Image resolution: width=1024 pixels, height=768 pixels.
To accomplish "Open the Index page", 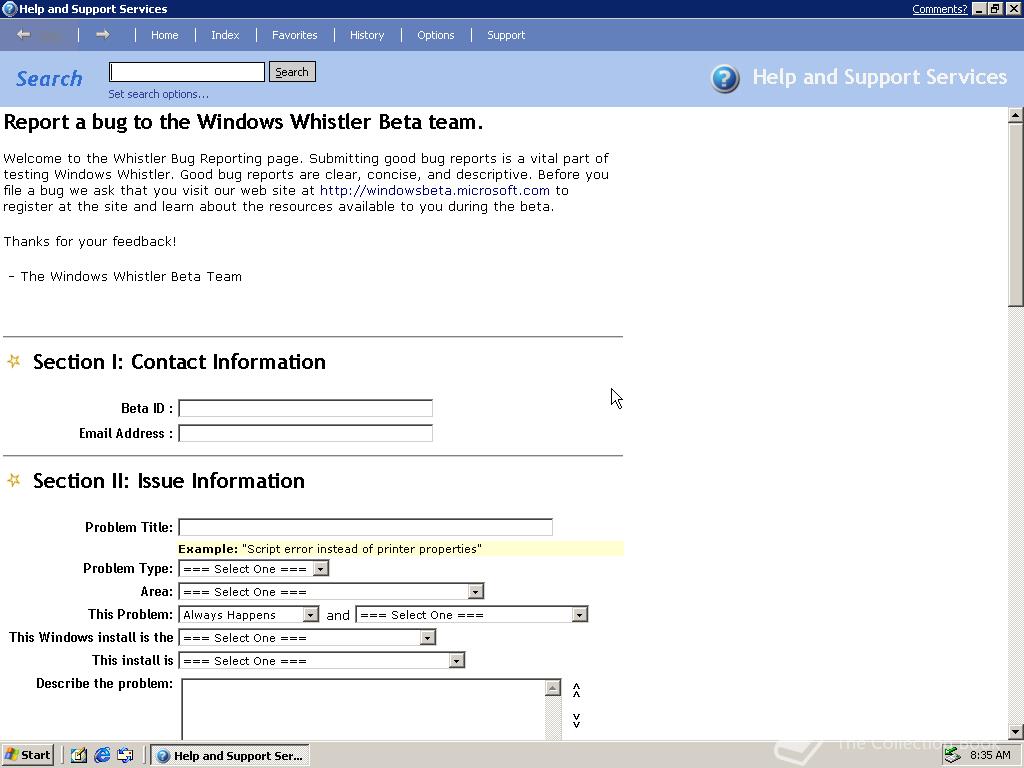I will tap(225, 35).
